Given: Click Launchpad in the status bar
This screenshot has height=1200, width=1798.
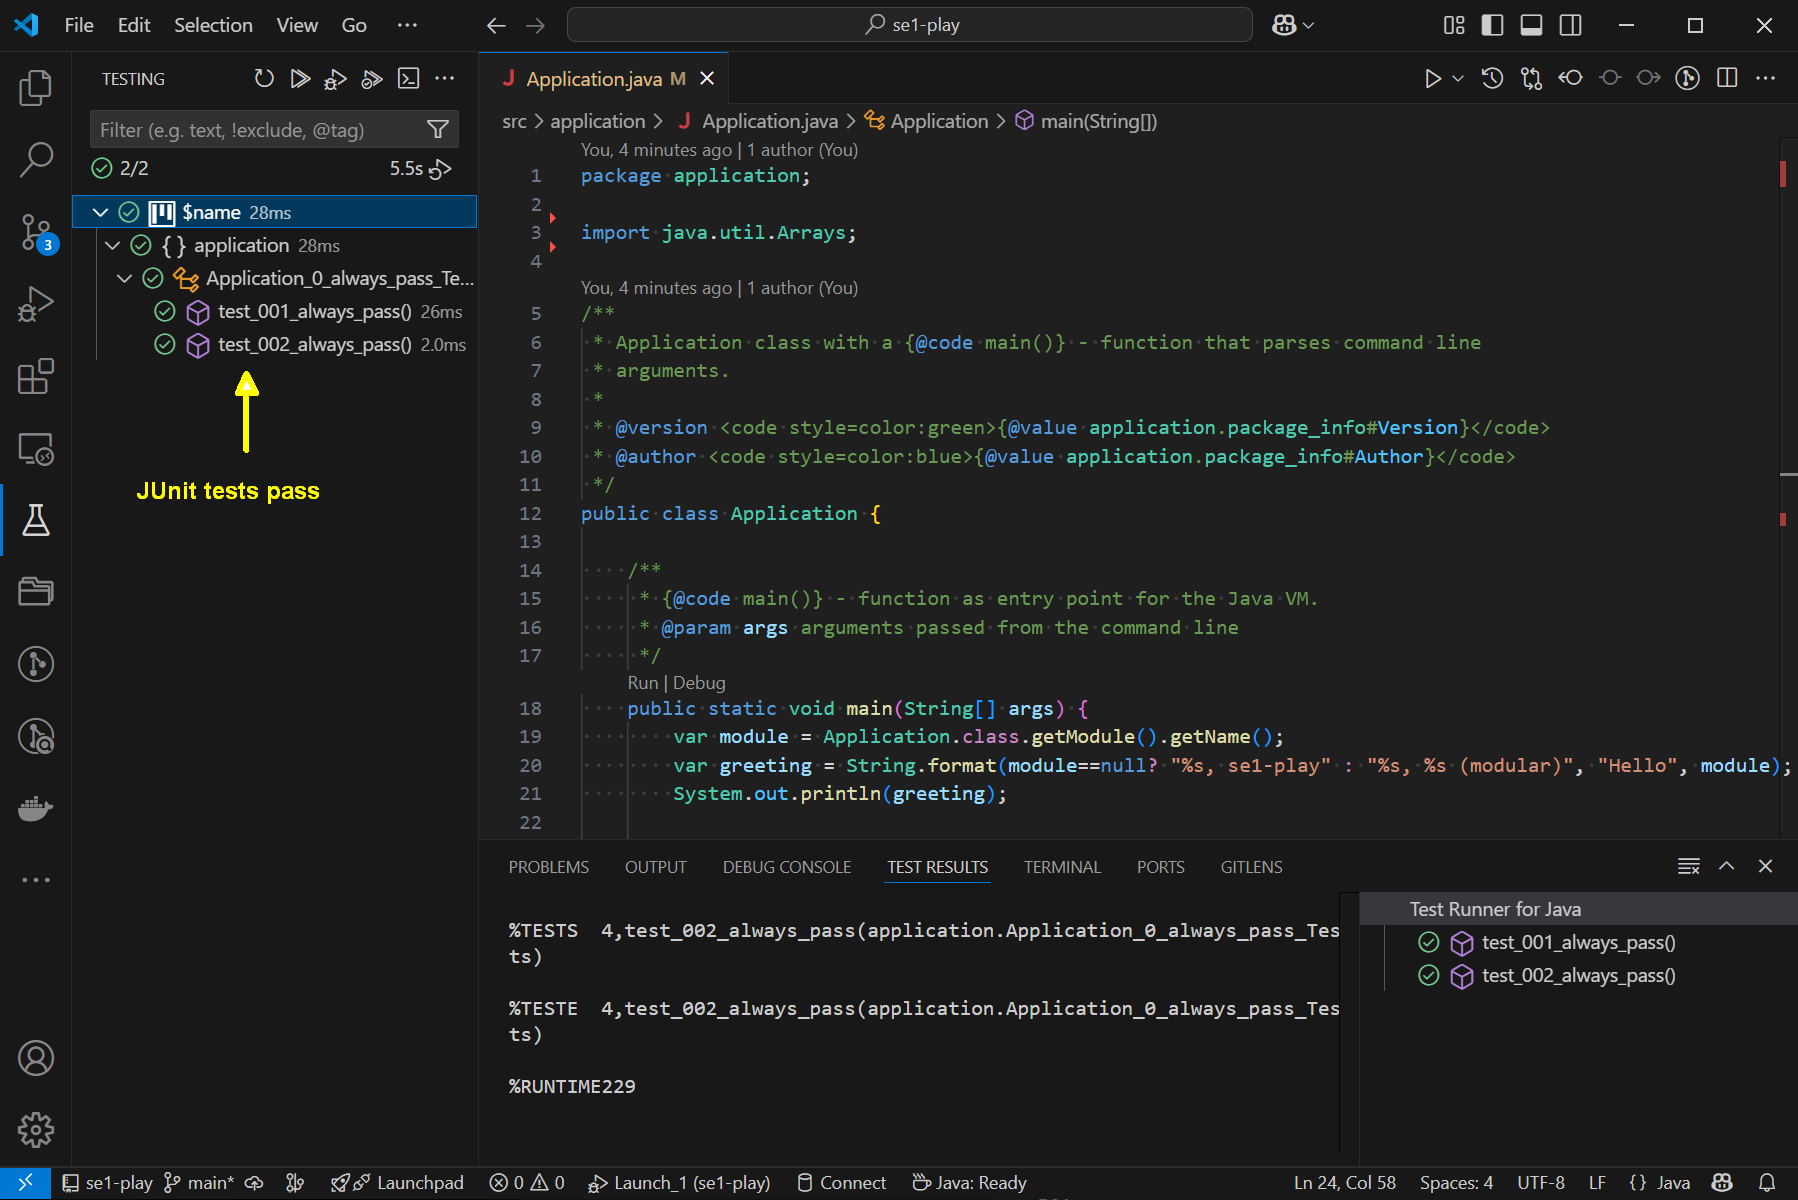Looking at the screenshot, I should point(398,1183).
